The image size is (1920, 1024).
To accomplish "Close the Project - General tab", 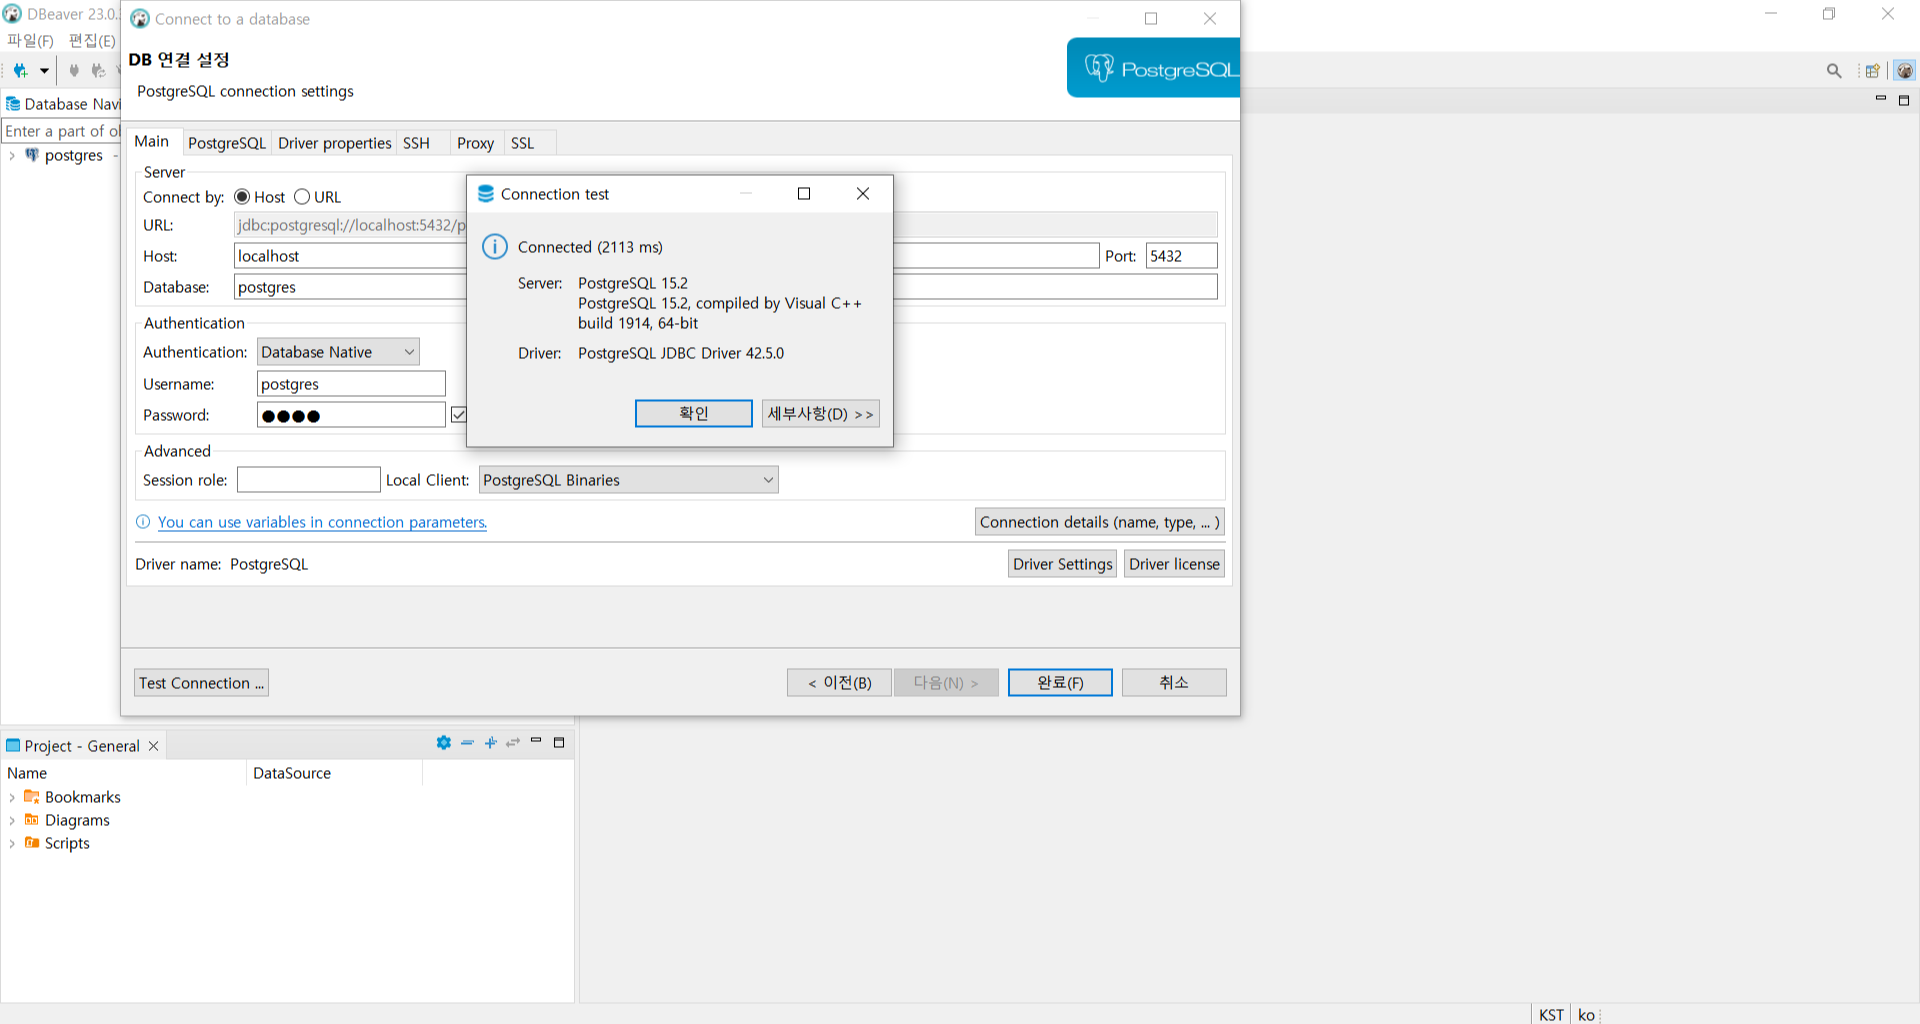I will tap(153, 746).
